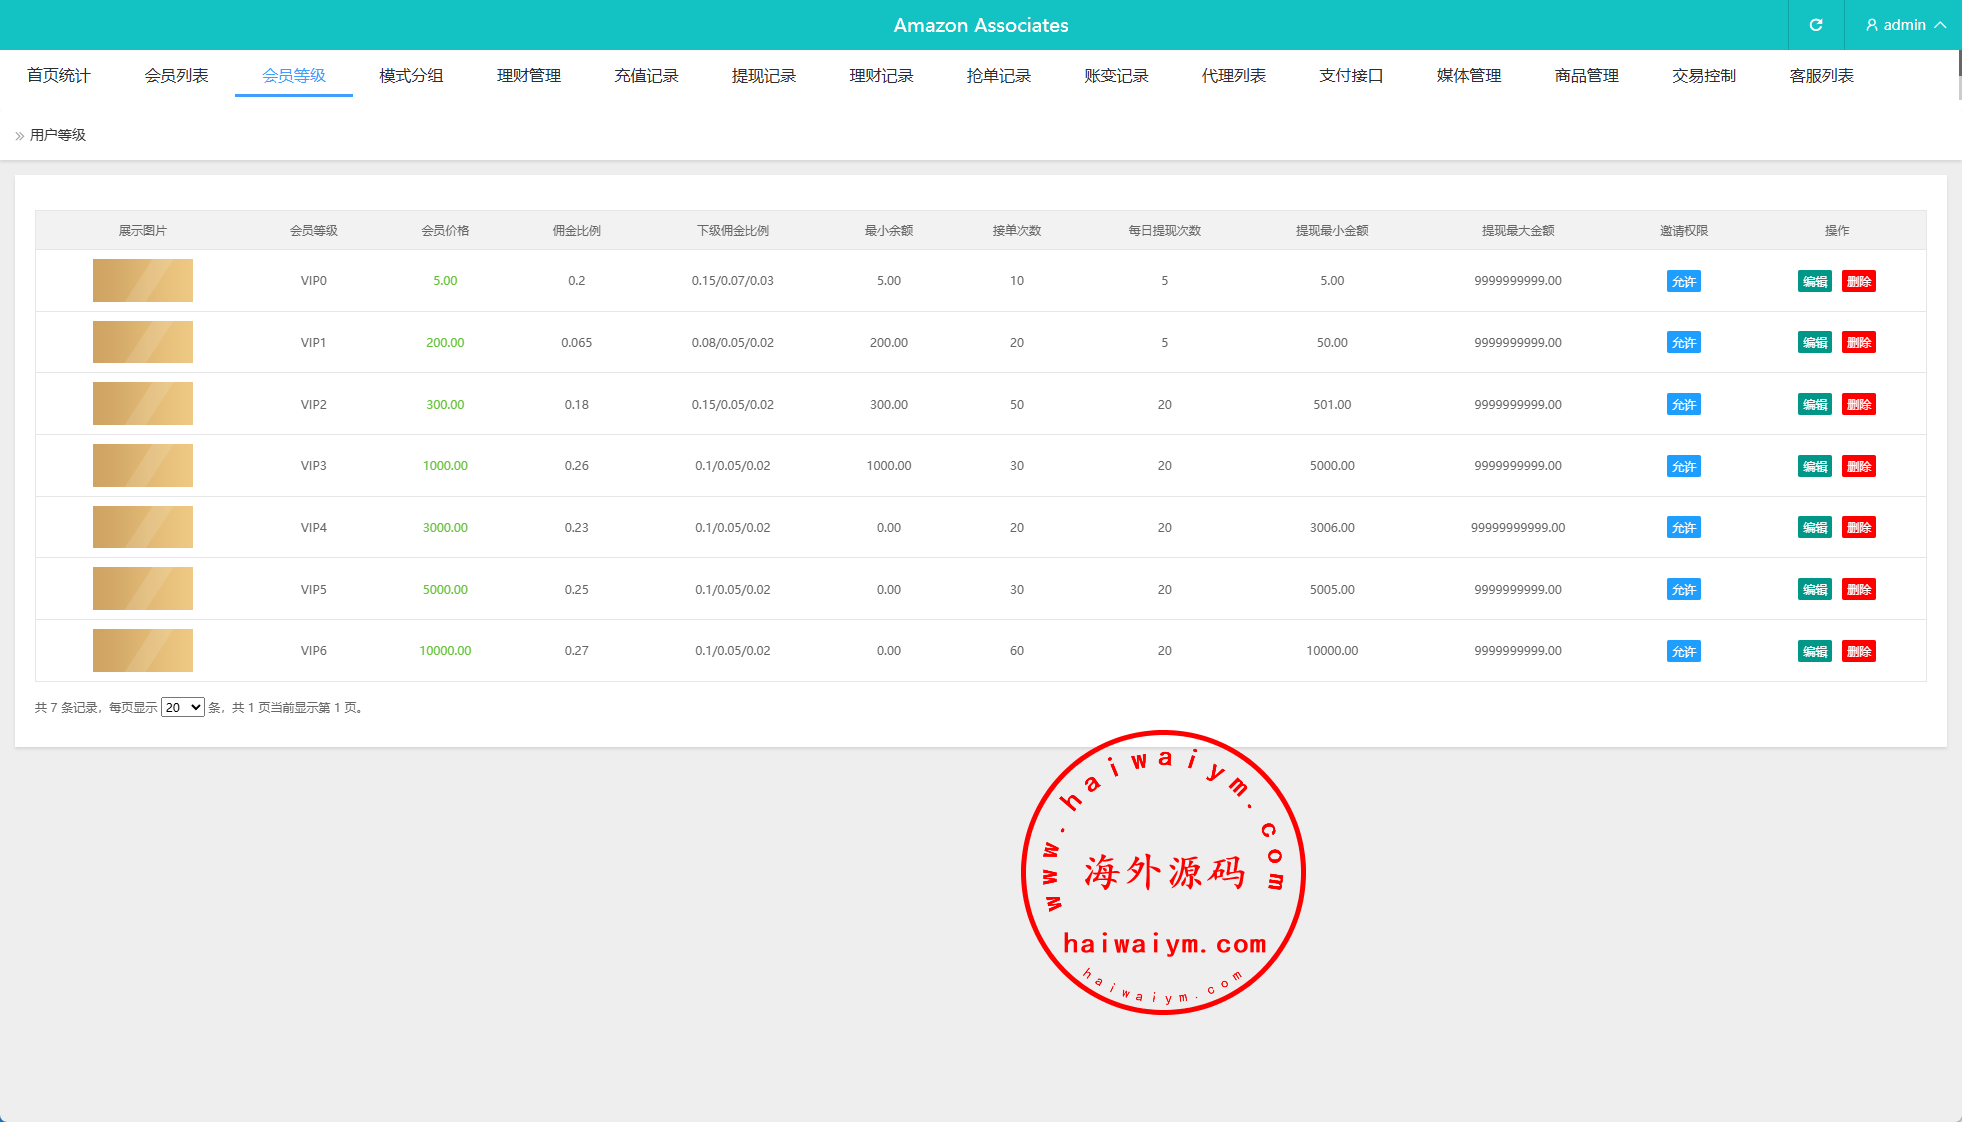1962x1122 pixels.
Task: Click the green 1000.00 price for VIP3
Action: [x=445, y=466]
